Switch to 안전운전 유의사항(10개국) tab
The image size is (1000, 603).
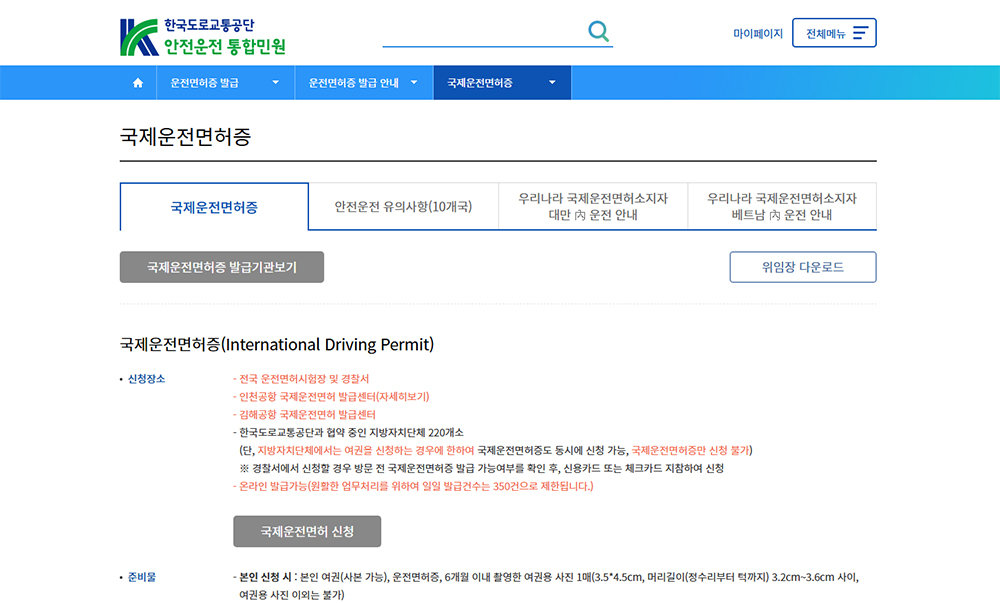point(403,207)
